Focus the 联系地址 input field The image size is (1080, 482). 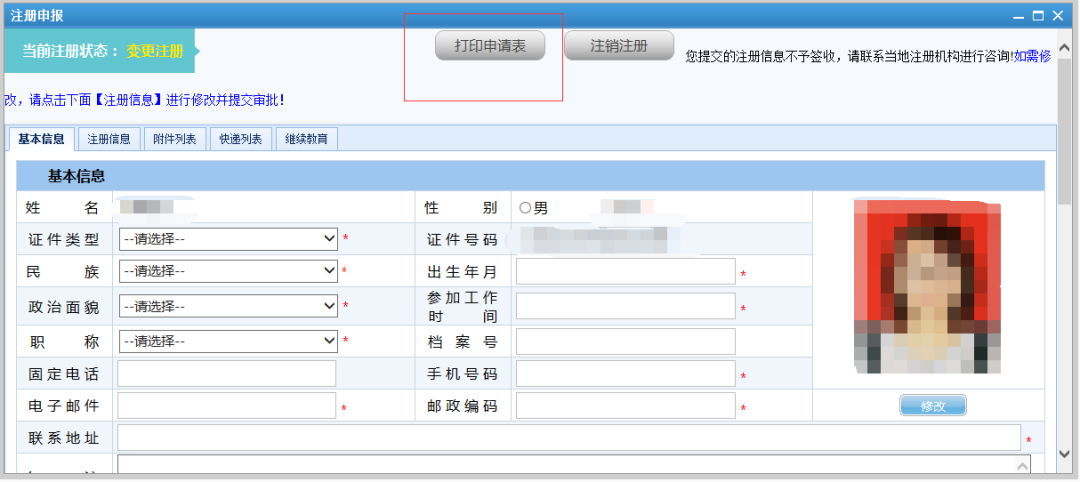click(569, 438)
